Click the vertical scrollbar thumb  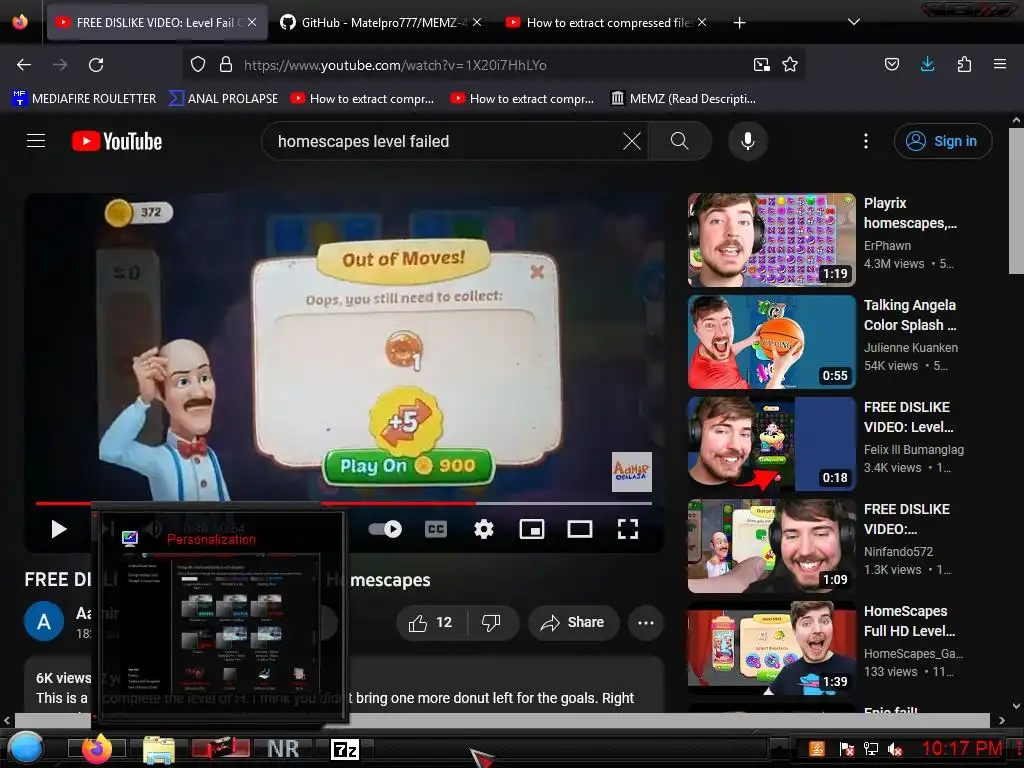coord(1016,201)
